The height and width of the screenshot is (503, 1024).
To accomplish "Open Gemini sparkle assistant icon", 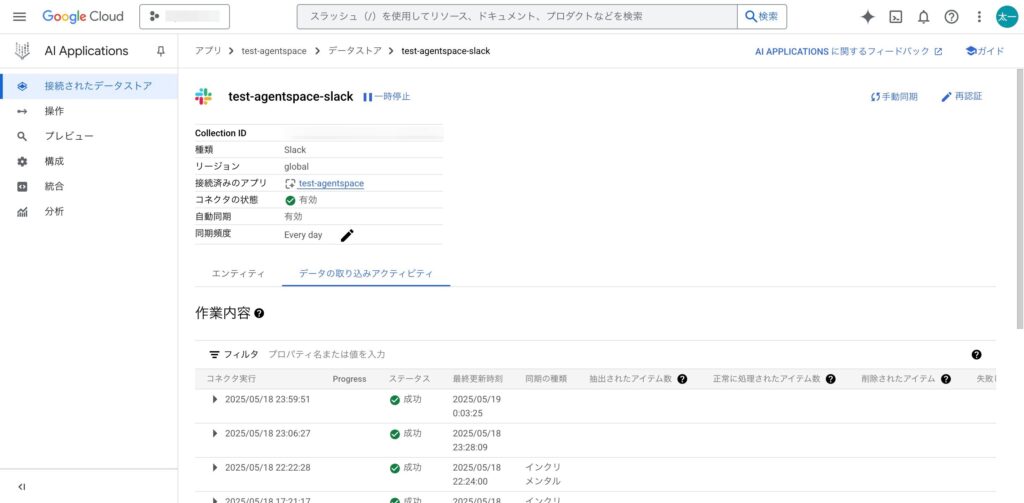I will (x=867, y=17).
